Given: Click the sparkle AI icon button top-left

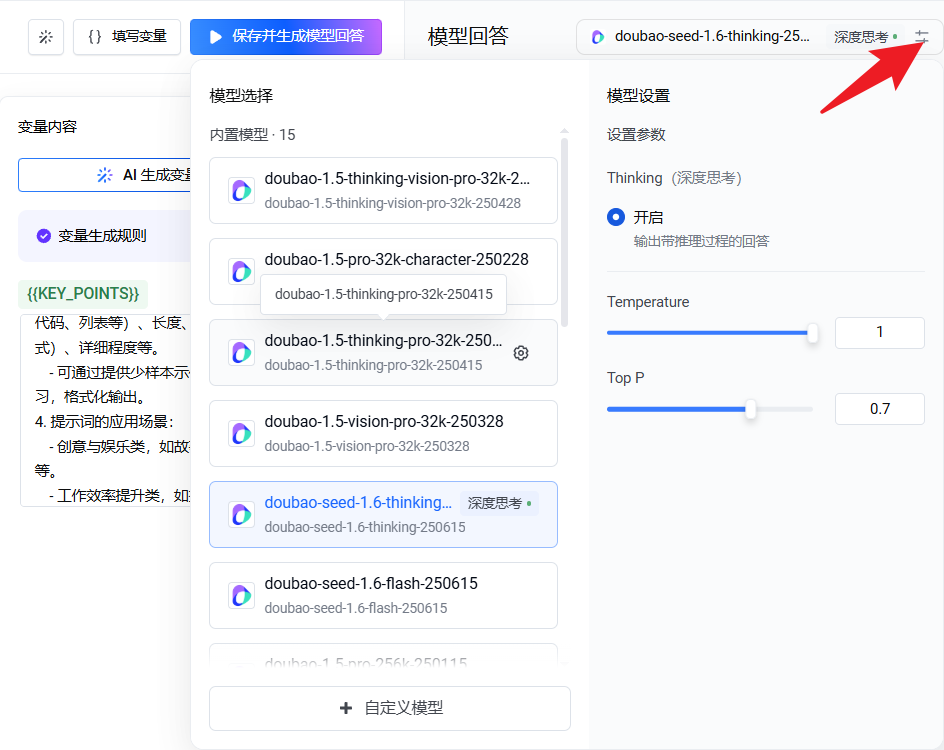Looking at the screenshot, I should (x=46, y=37).
